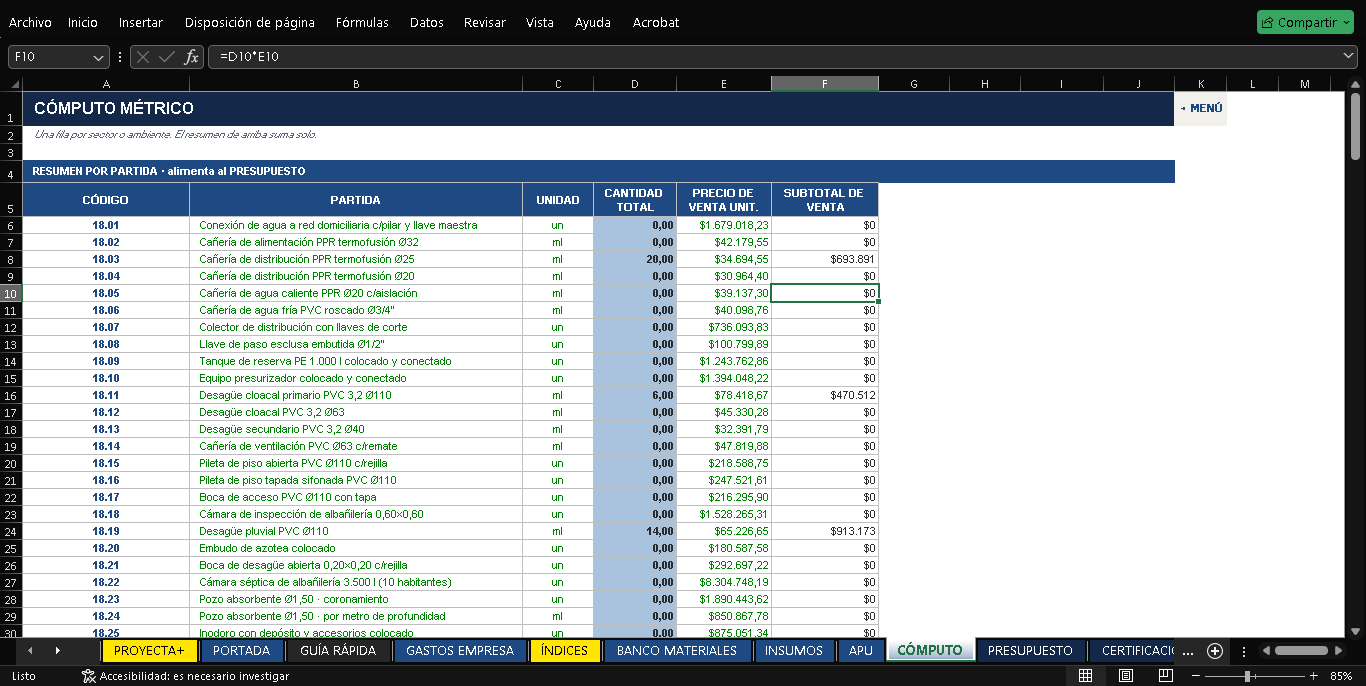Open the Name Box dropdown arrow

click(98, 57)
